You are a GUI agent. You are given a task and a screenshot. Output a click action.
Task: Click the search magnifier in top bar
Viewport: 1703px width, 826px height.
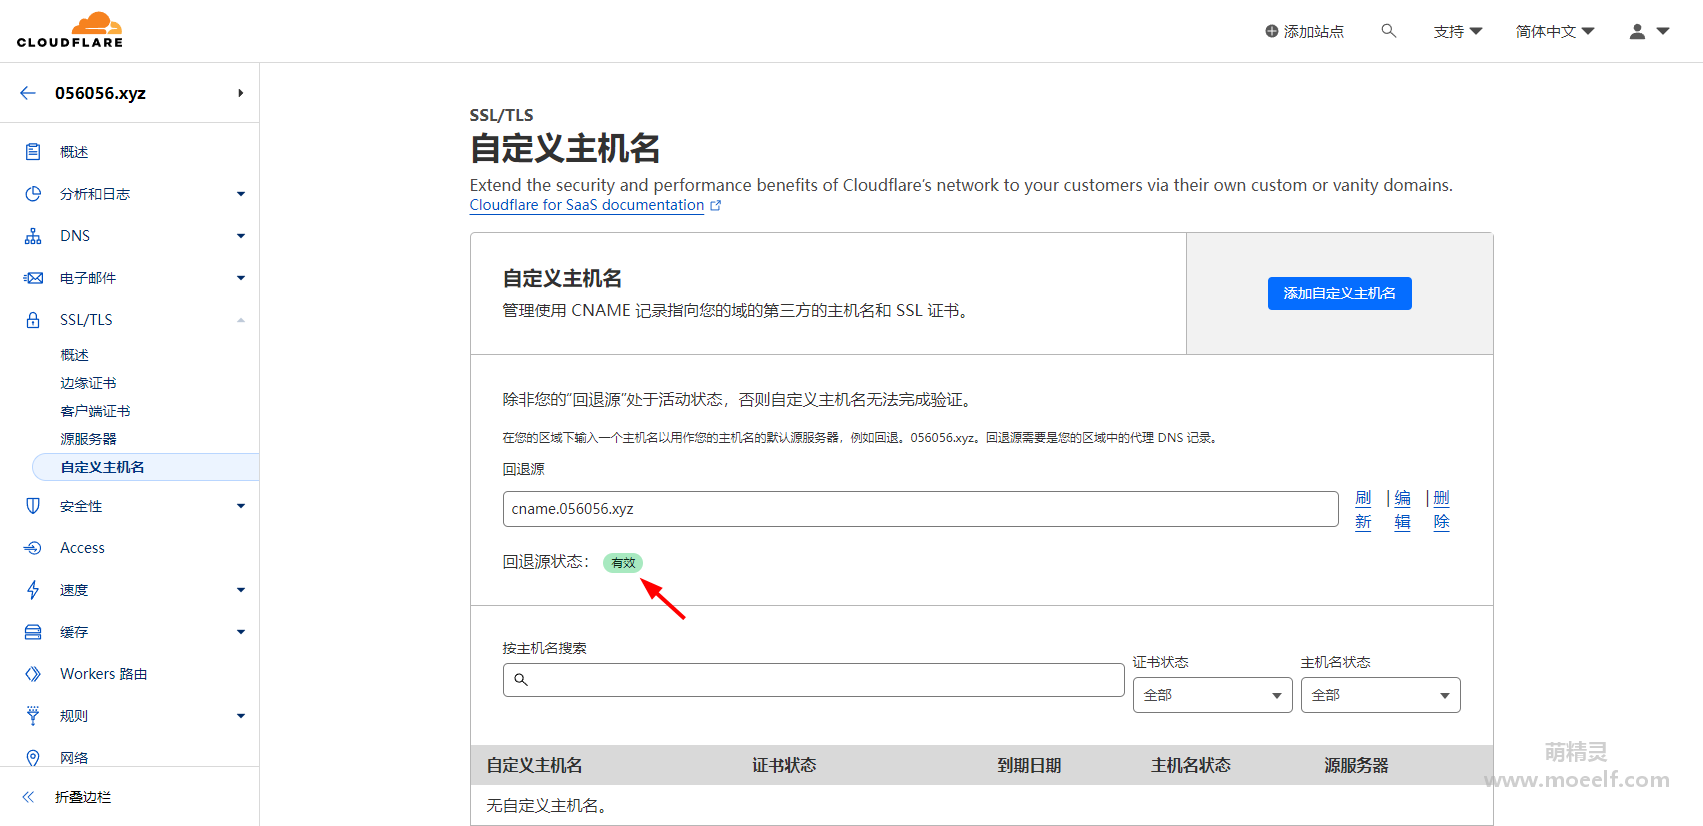click(x=1388, y=31)
